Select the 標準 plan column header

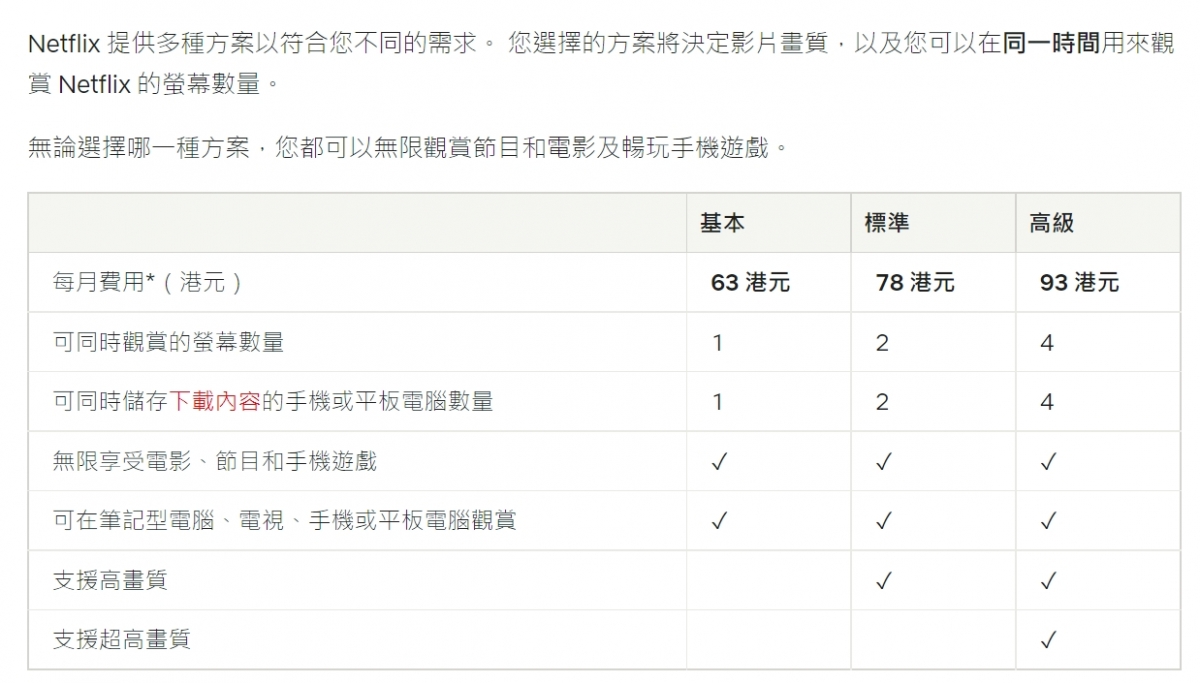[x=886, y=223]
